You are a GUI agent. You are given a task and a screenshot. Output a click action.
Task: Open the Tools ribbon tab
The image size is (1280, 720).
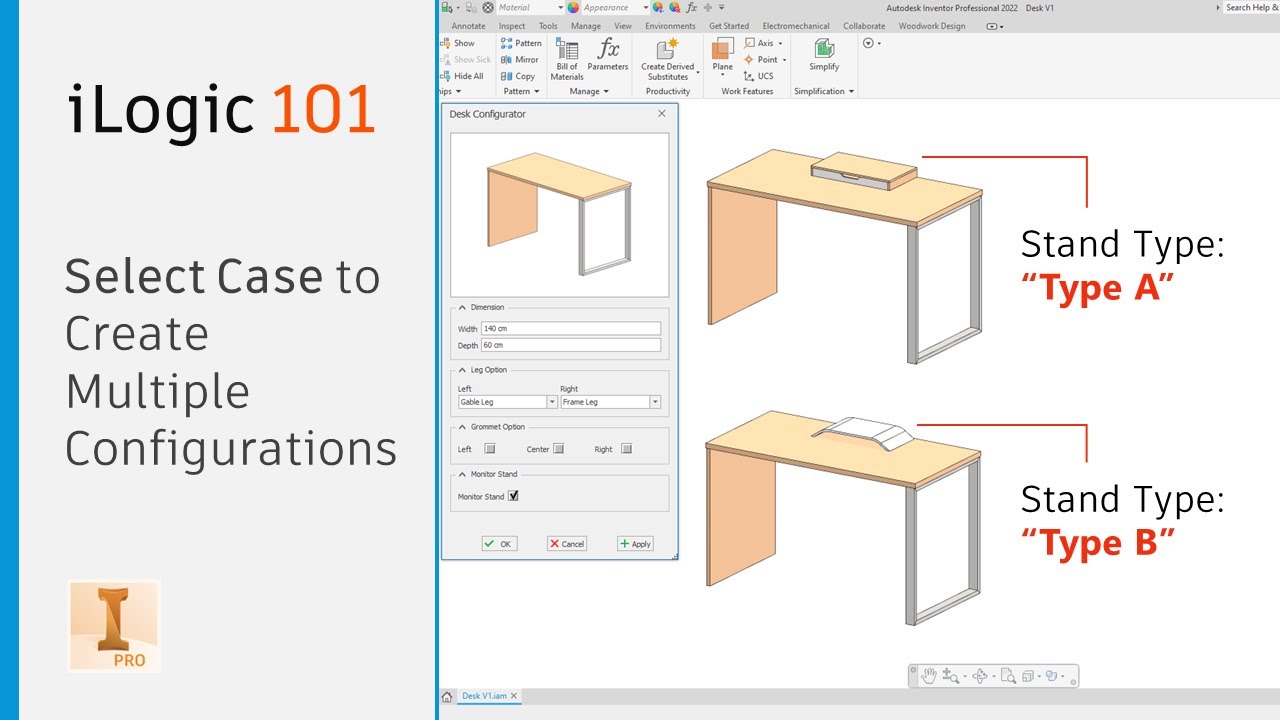pos(548,26)
